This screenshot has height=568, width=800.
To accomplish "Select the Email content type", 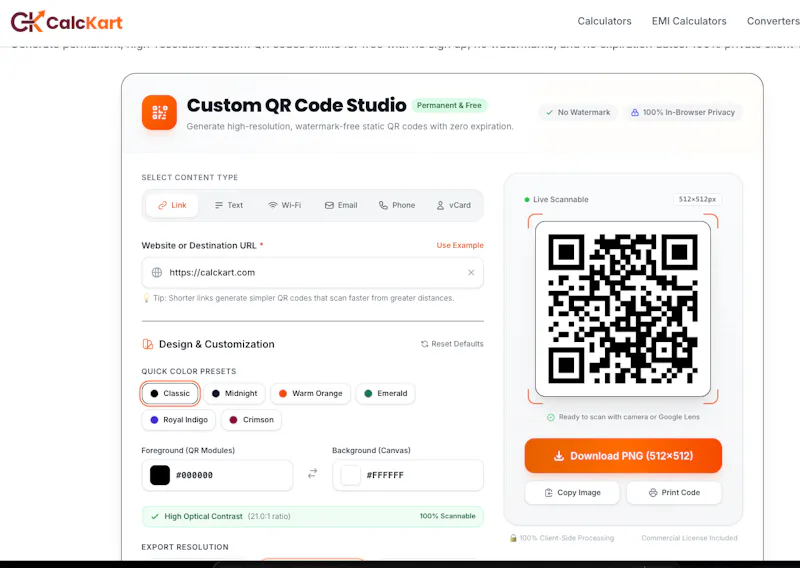I will (x=341, y=205).
